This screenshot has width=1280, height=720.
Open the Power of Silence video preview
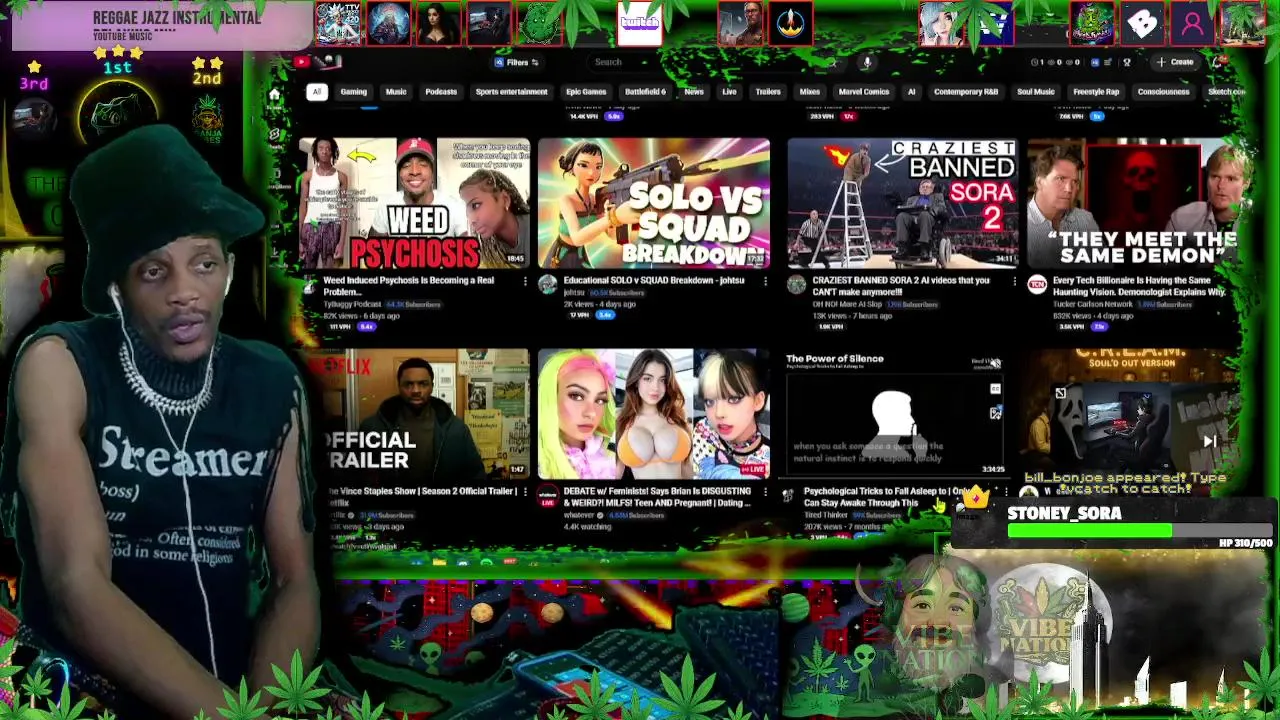pyautogui.click(x=893, y=414)
